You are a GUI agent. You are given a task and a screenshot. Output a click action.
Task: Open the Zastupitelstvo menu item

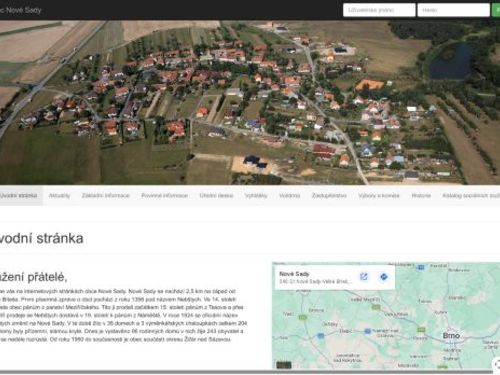[x=329, y=196]
